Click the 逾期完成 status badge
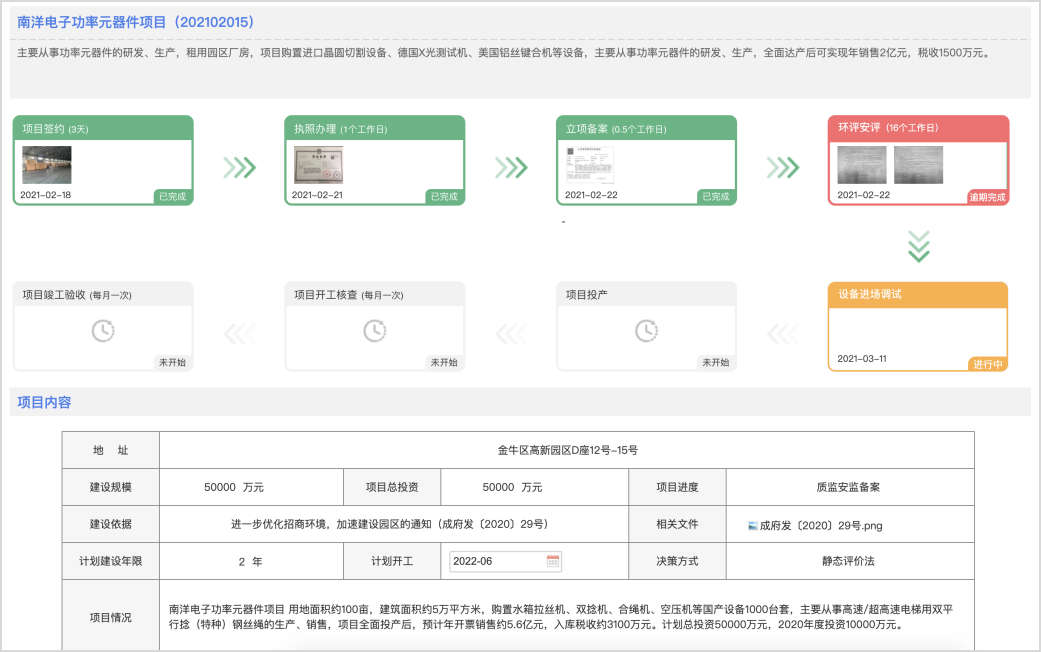 coord(987,197)
